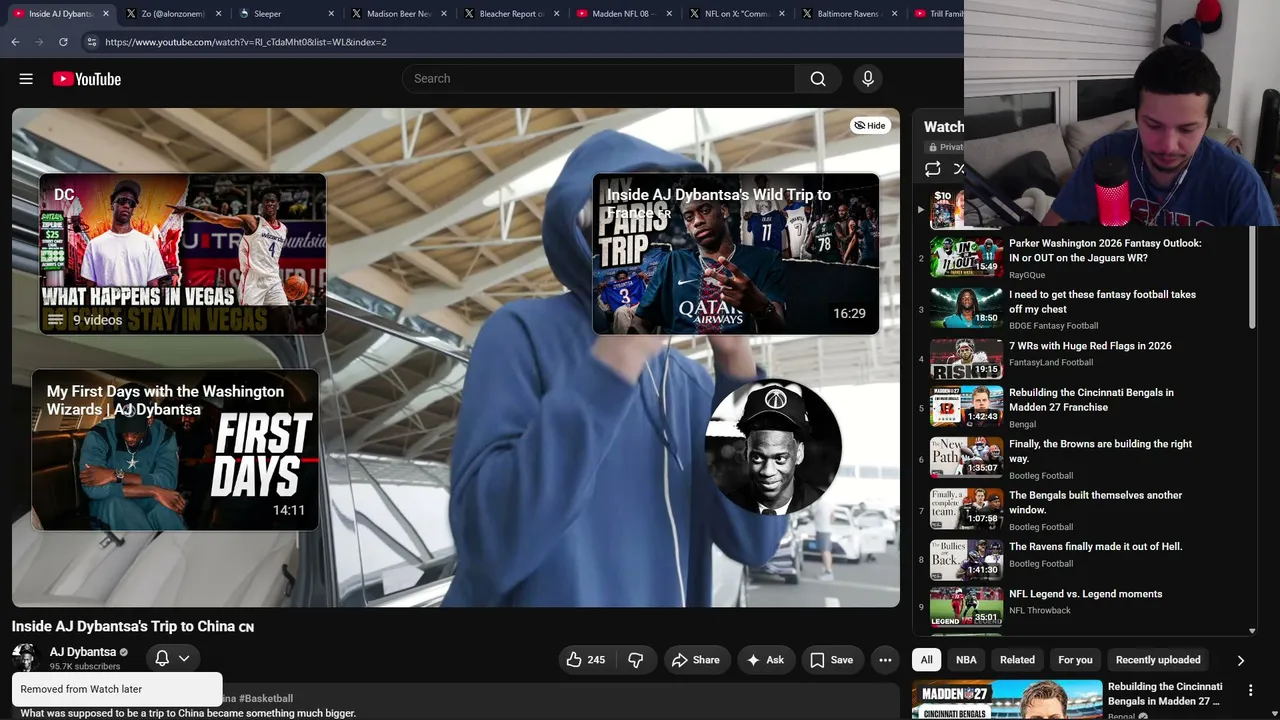Click the video title Inside AJ Dybantsa's Trip to China
Image resolution: width=1280 pixels, height=720 pixels.
133,627
